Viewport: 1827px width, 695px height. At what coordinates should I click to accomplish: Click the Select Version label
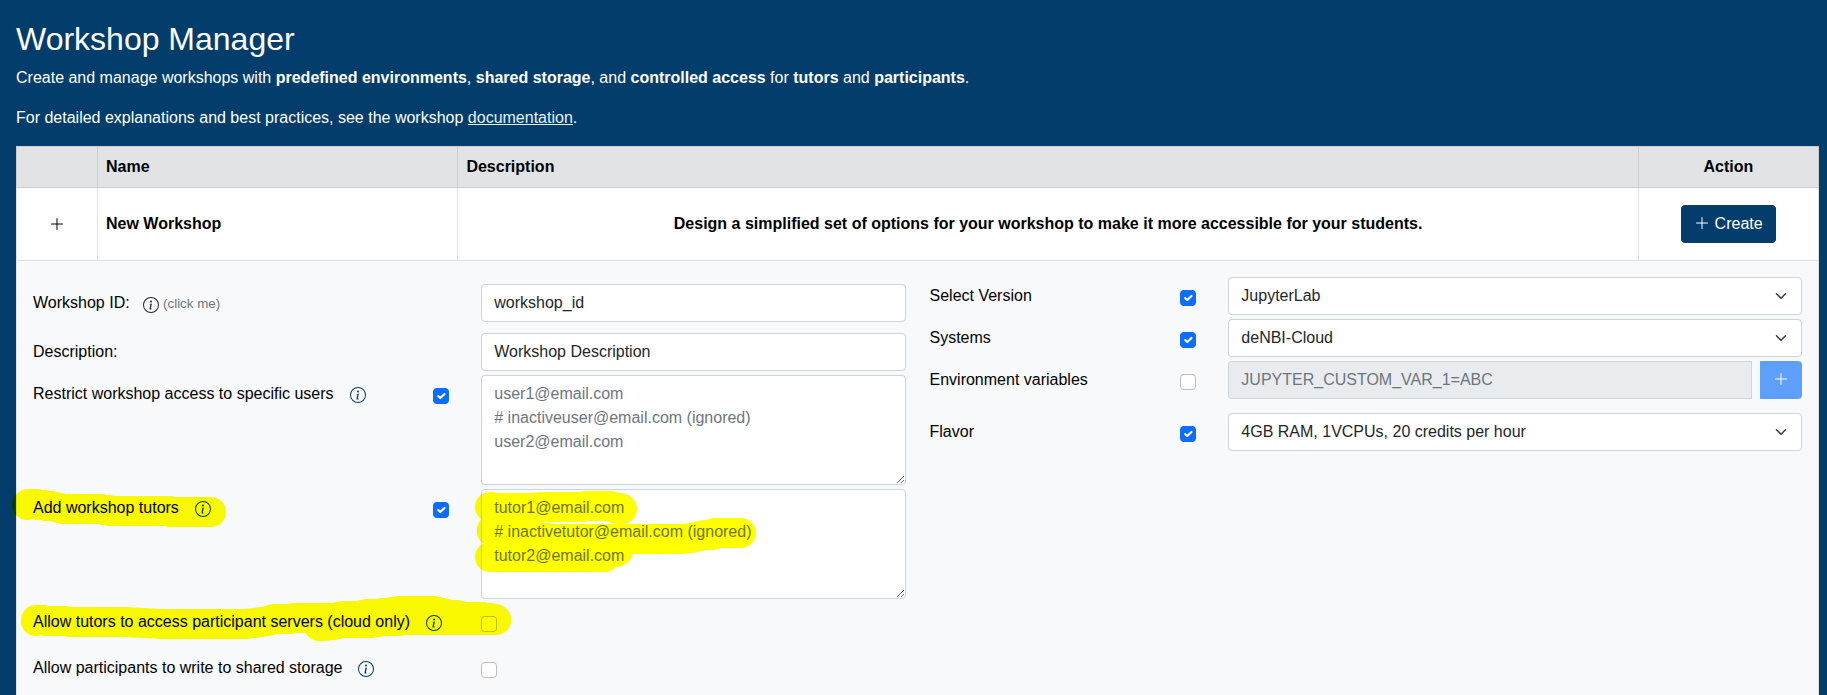(980, 296)
